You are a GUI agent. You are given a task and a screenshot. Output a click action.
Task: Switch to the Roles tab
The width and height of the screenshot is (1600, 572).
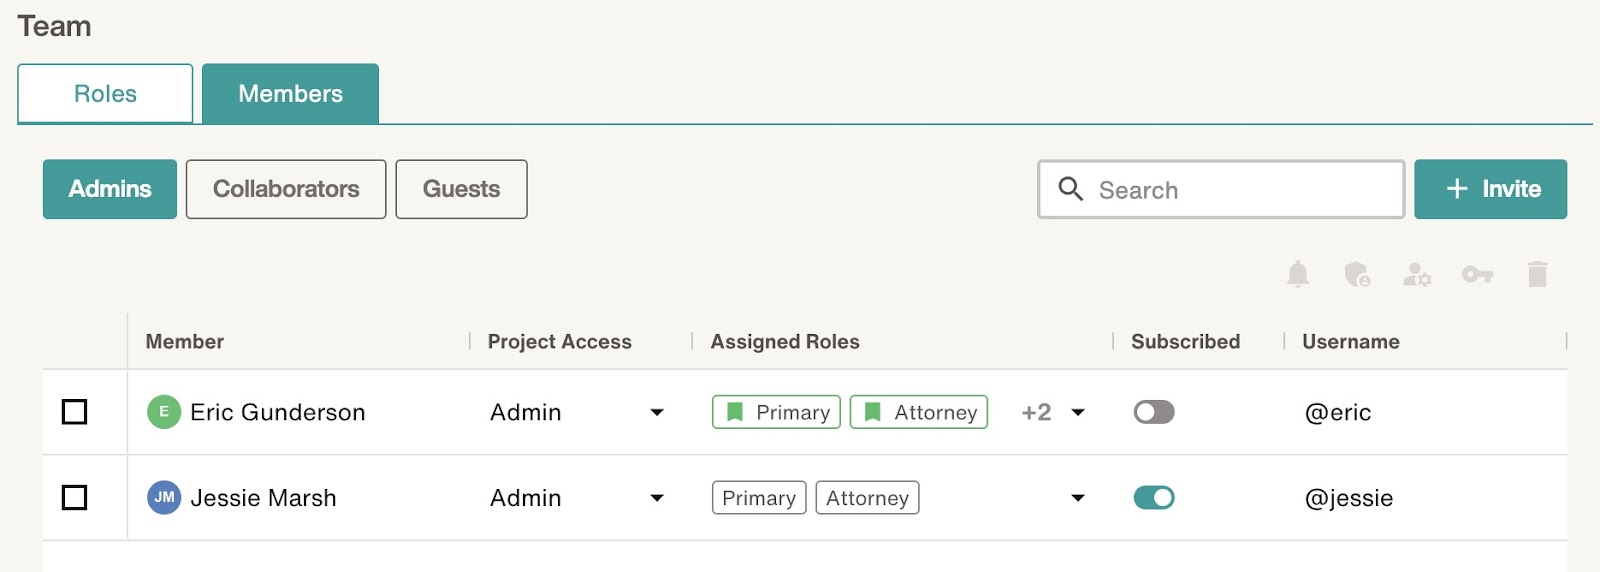105,94
